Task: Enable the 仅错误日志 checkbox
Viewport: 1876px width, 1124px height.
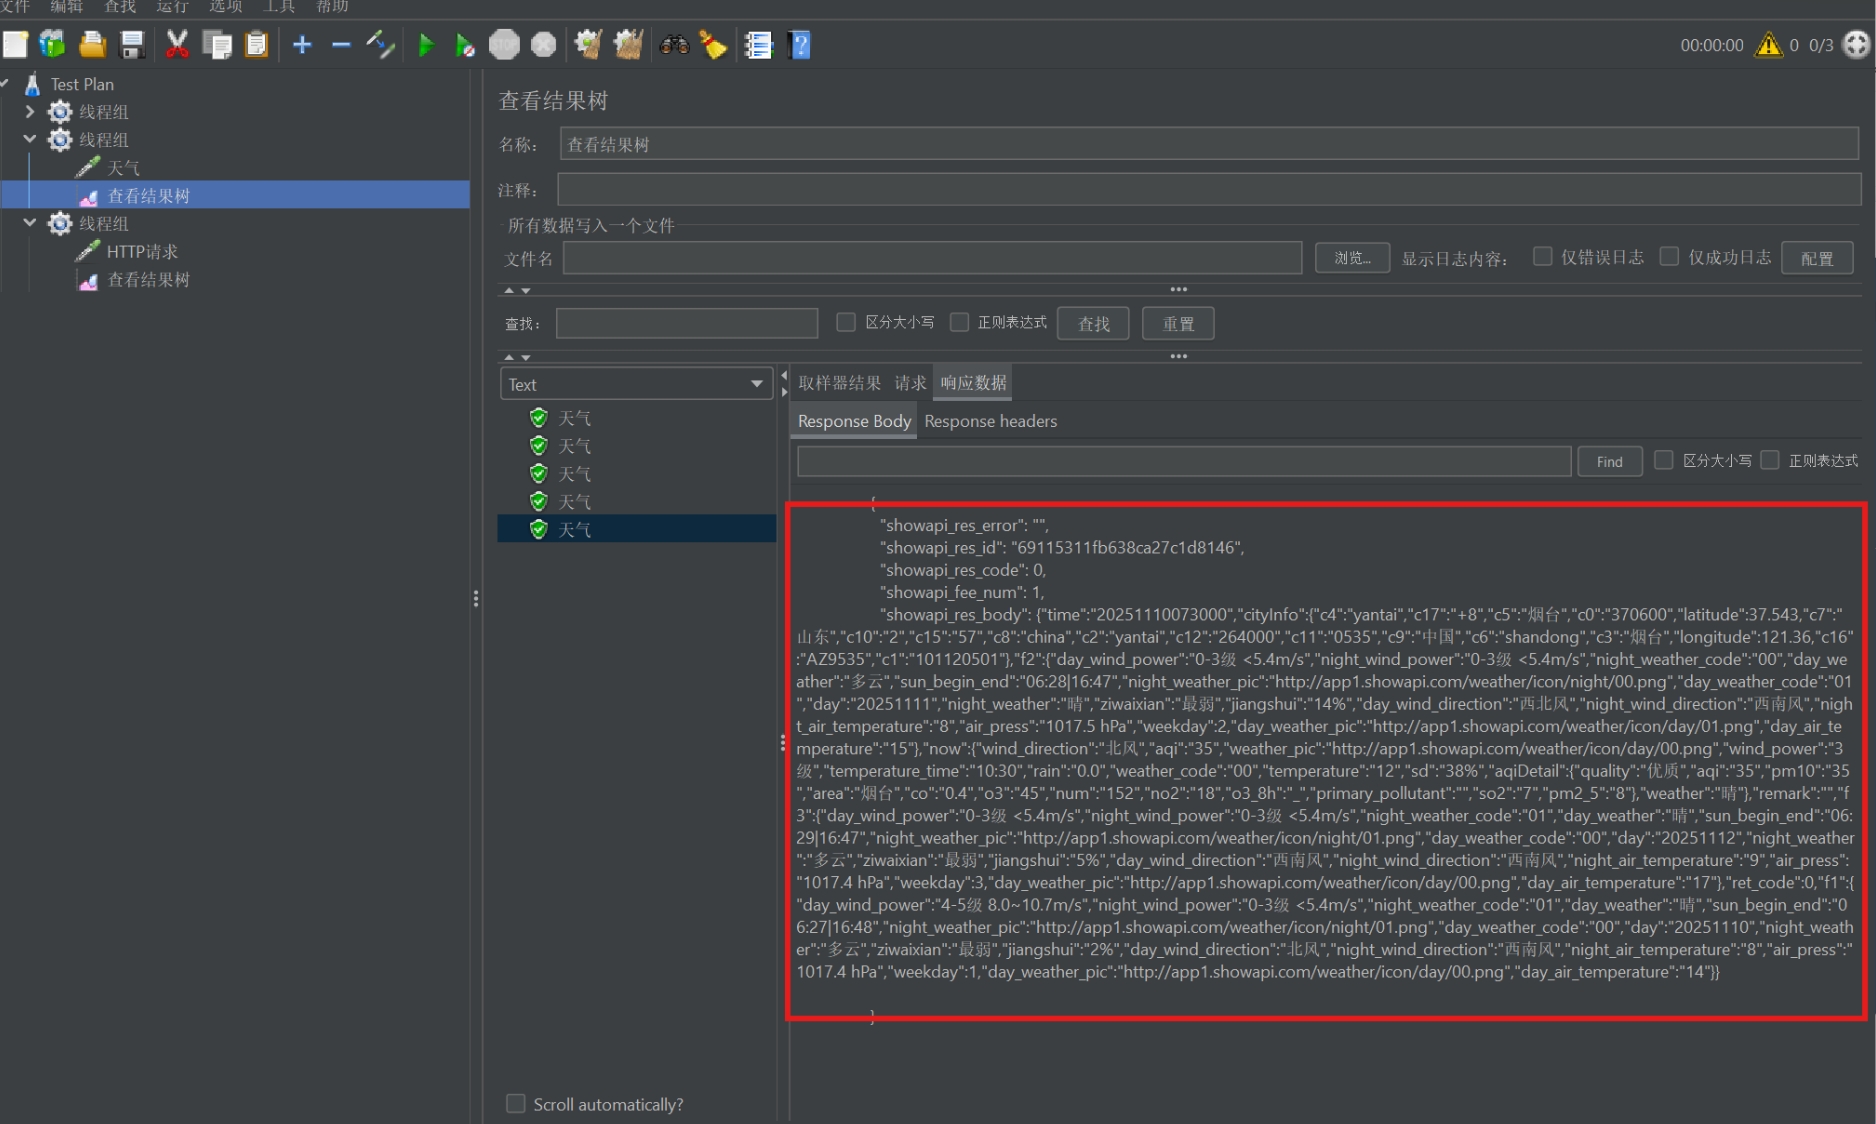Action: pyautogui.click(x=1543, y=257)
